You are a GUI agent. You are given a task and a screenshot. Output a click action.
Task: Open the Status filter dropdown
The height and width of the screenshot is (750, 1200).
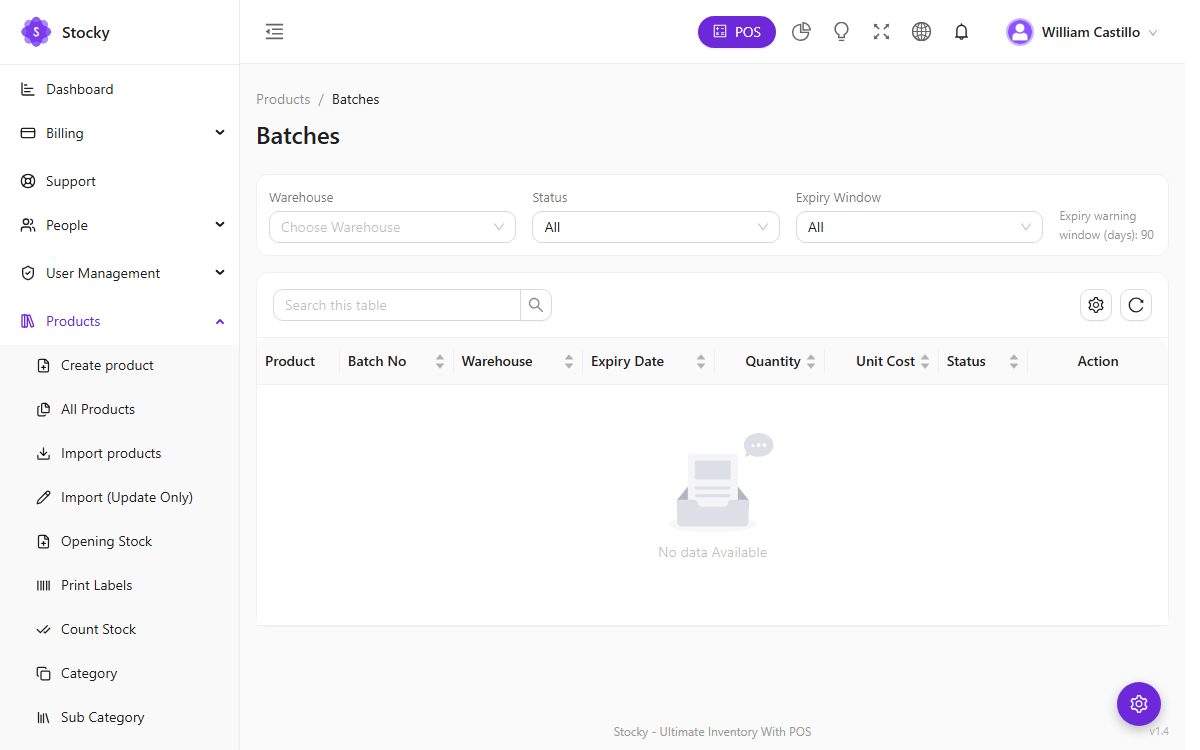point(656,227)
